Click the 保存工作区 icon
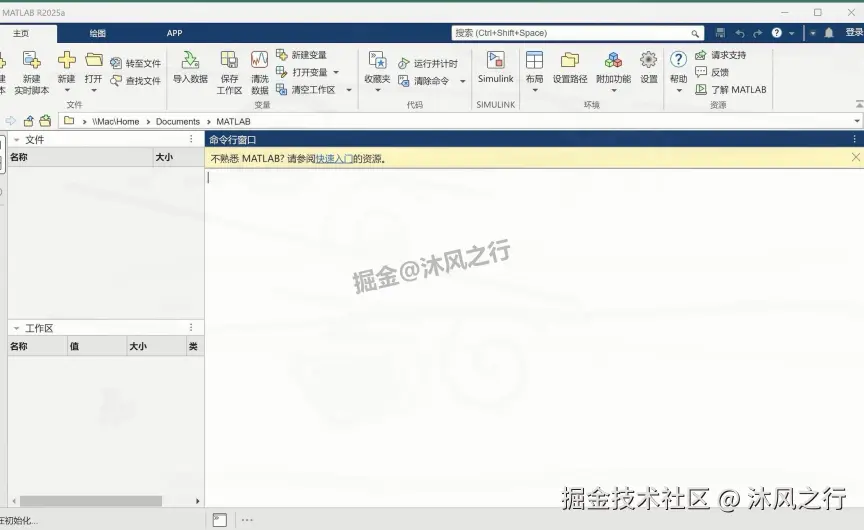This screenshot has width=864, height=530. 229,60
